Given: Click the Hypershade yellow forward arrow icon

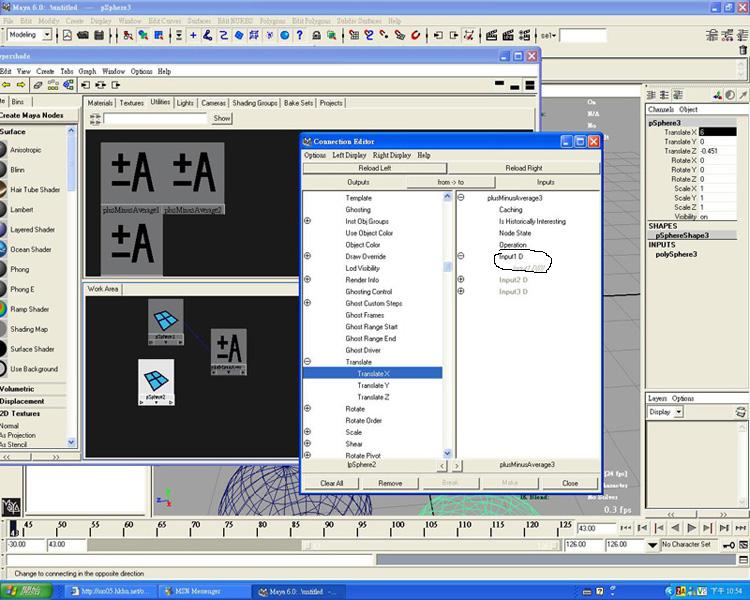Looking at the screenshot, I should click(x=21, y=85).
